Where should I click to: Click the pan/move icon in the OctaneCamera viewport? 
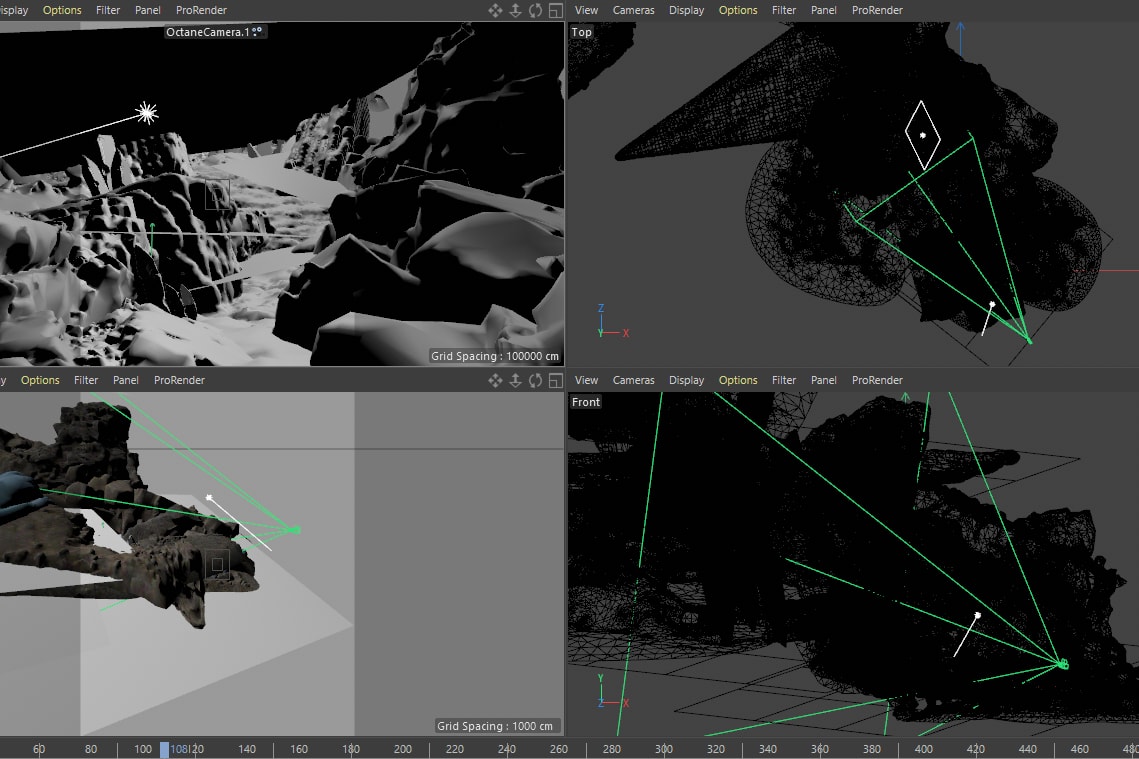click(x=495, y=10)
